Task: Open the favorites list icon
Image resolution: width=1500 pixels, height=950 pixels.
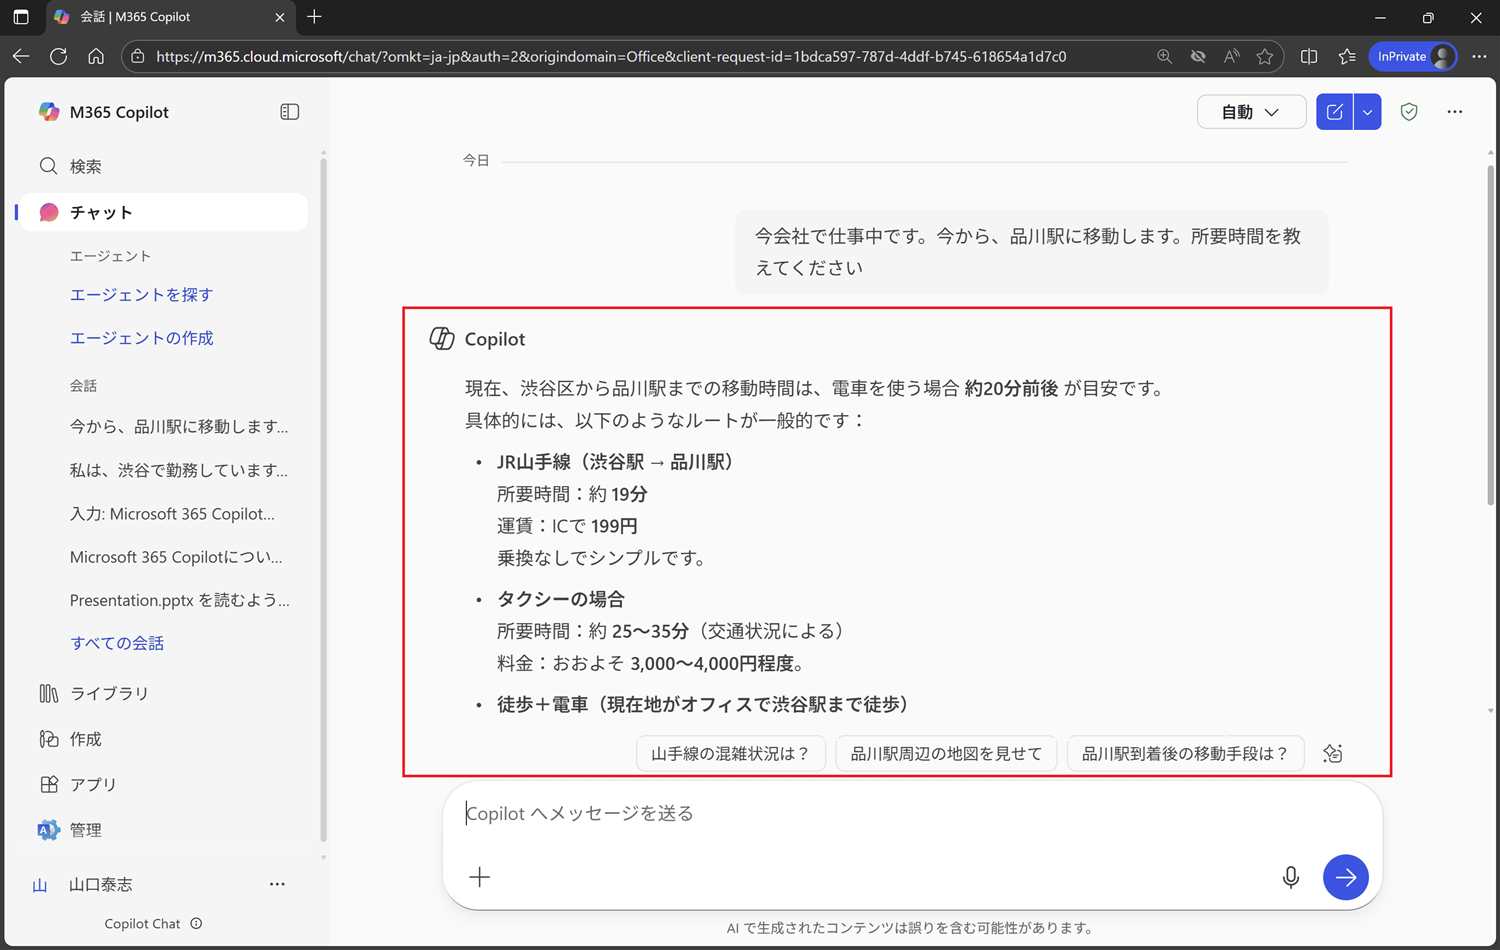Action: click(1347, 56)
